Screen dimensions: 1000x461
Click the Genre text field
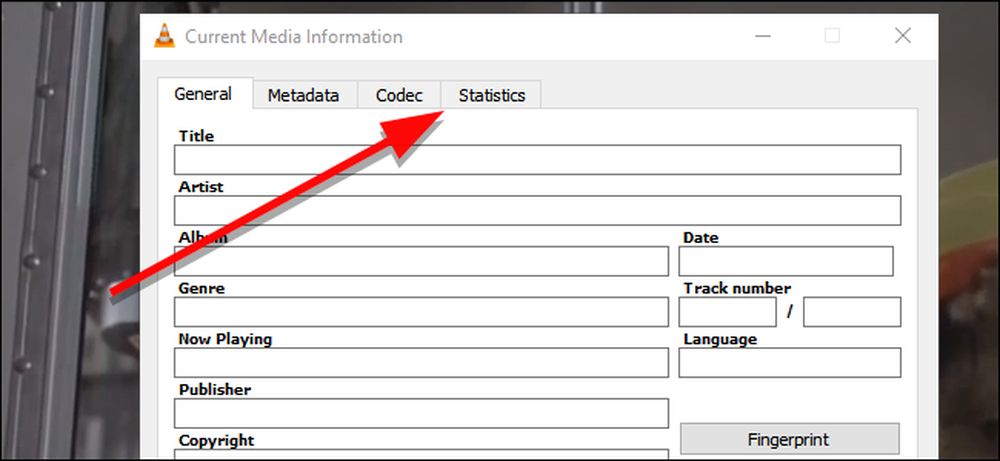pyautogui.click(x=421, y=312)
